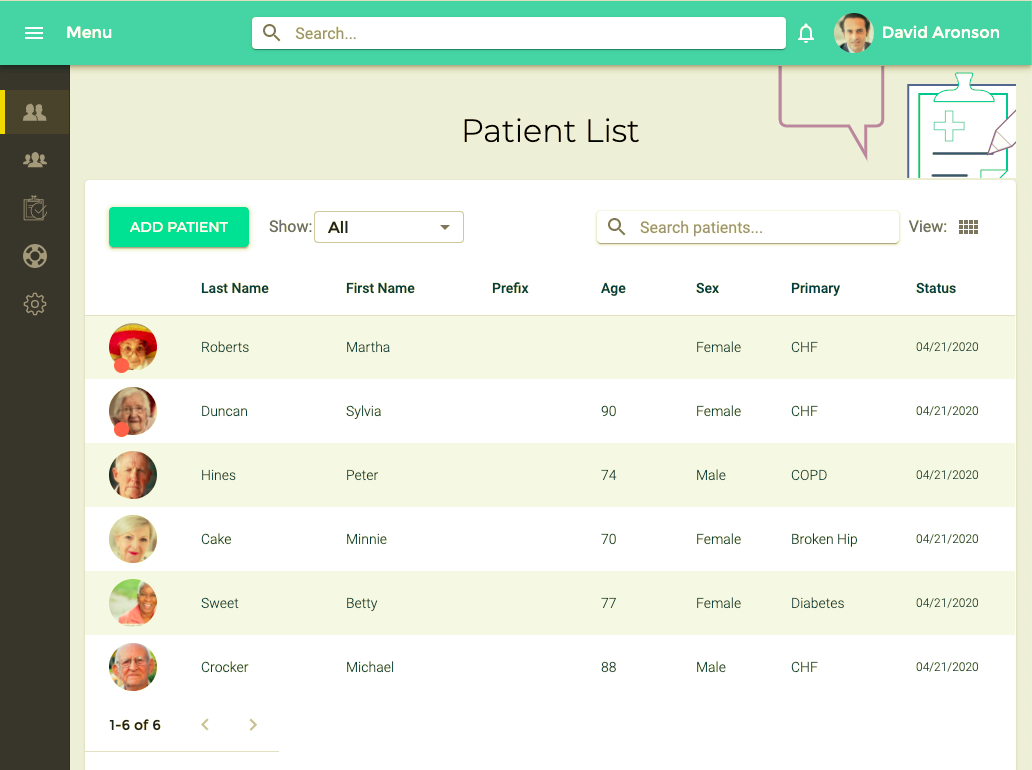Screen dimensions: 1032x770
Task: Open the clipboard tasks icon in sidebar
Action: [x=35, y=208]
